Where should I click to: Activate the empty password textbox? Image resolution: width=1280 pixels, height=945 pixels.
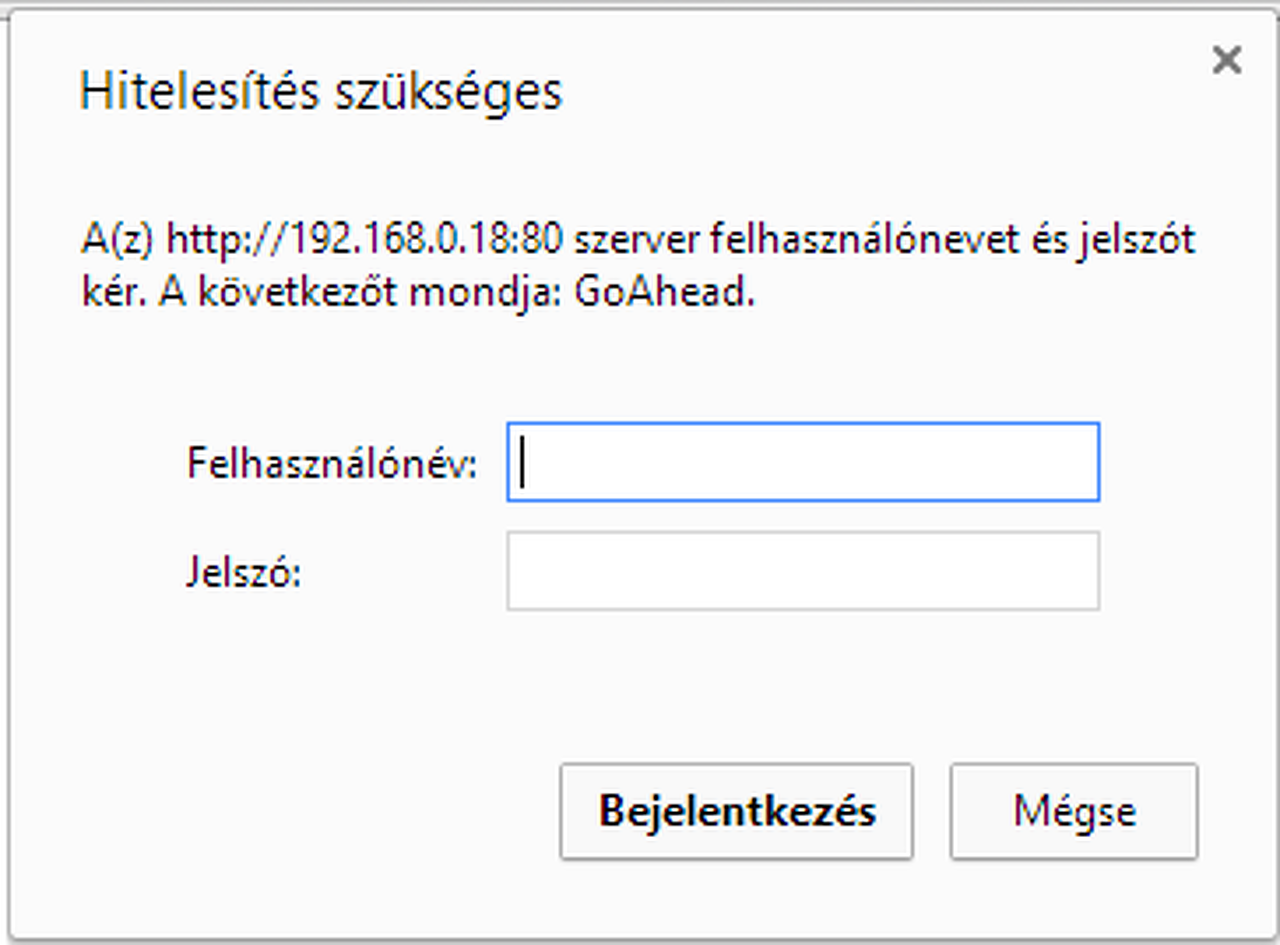click(x=803, y=570)
